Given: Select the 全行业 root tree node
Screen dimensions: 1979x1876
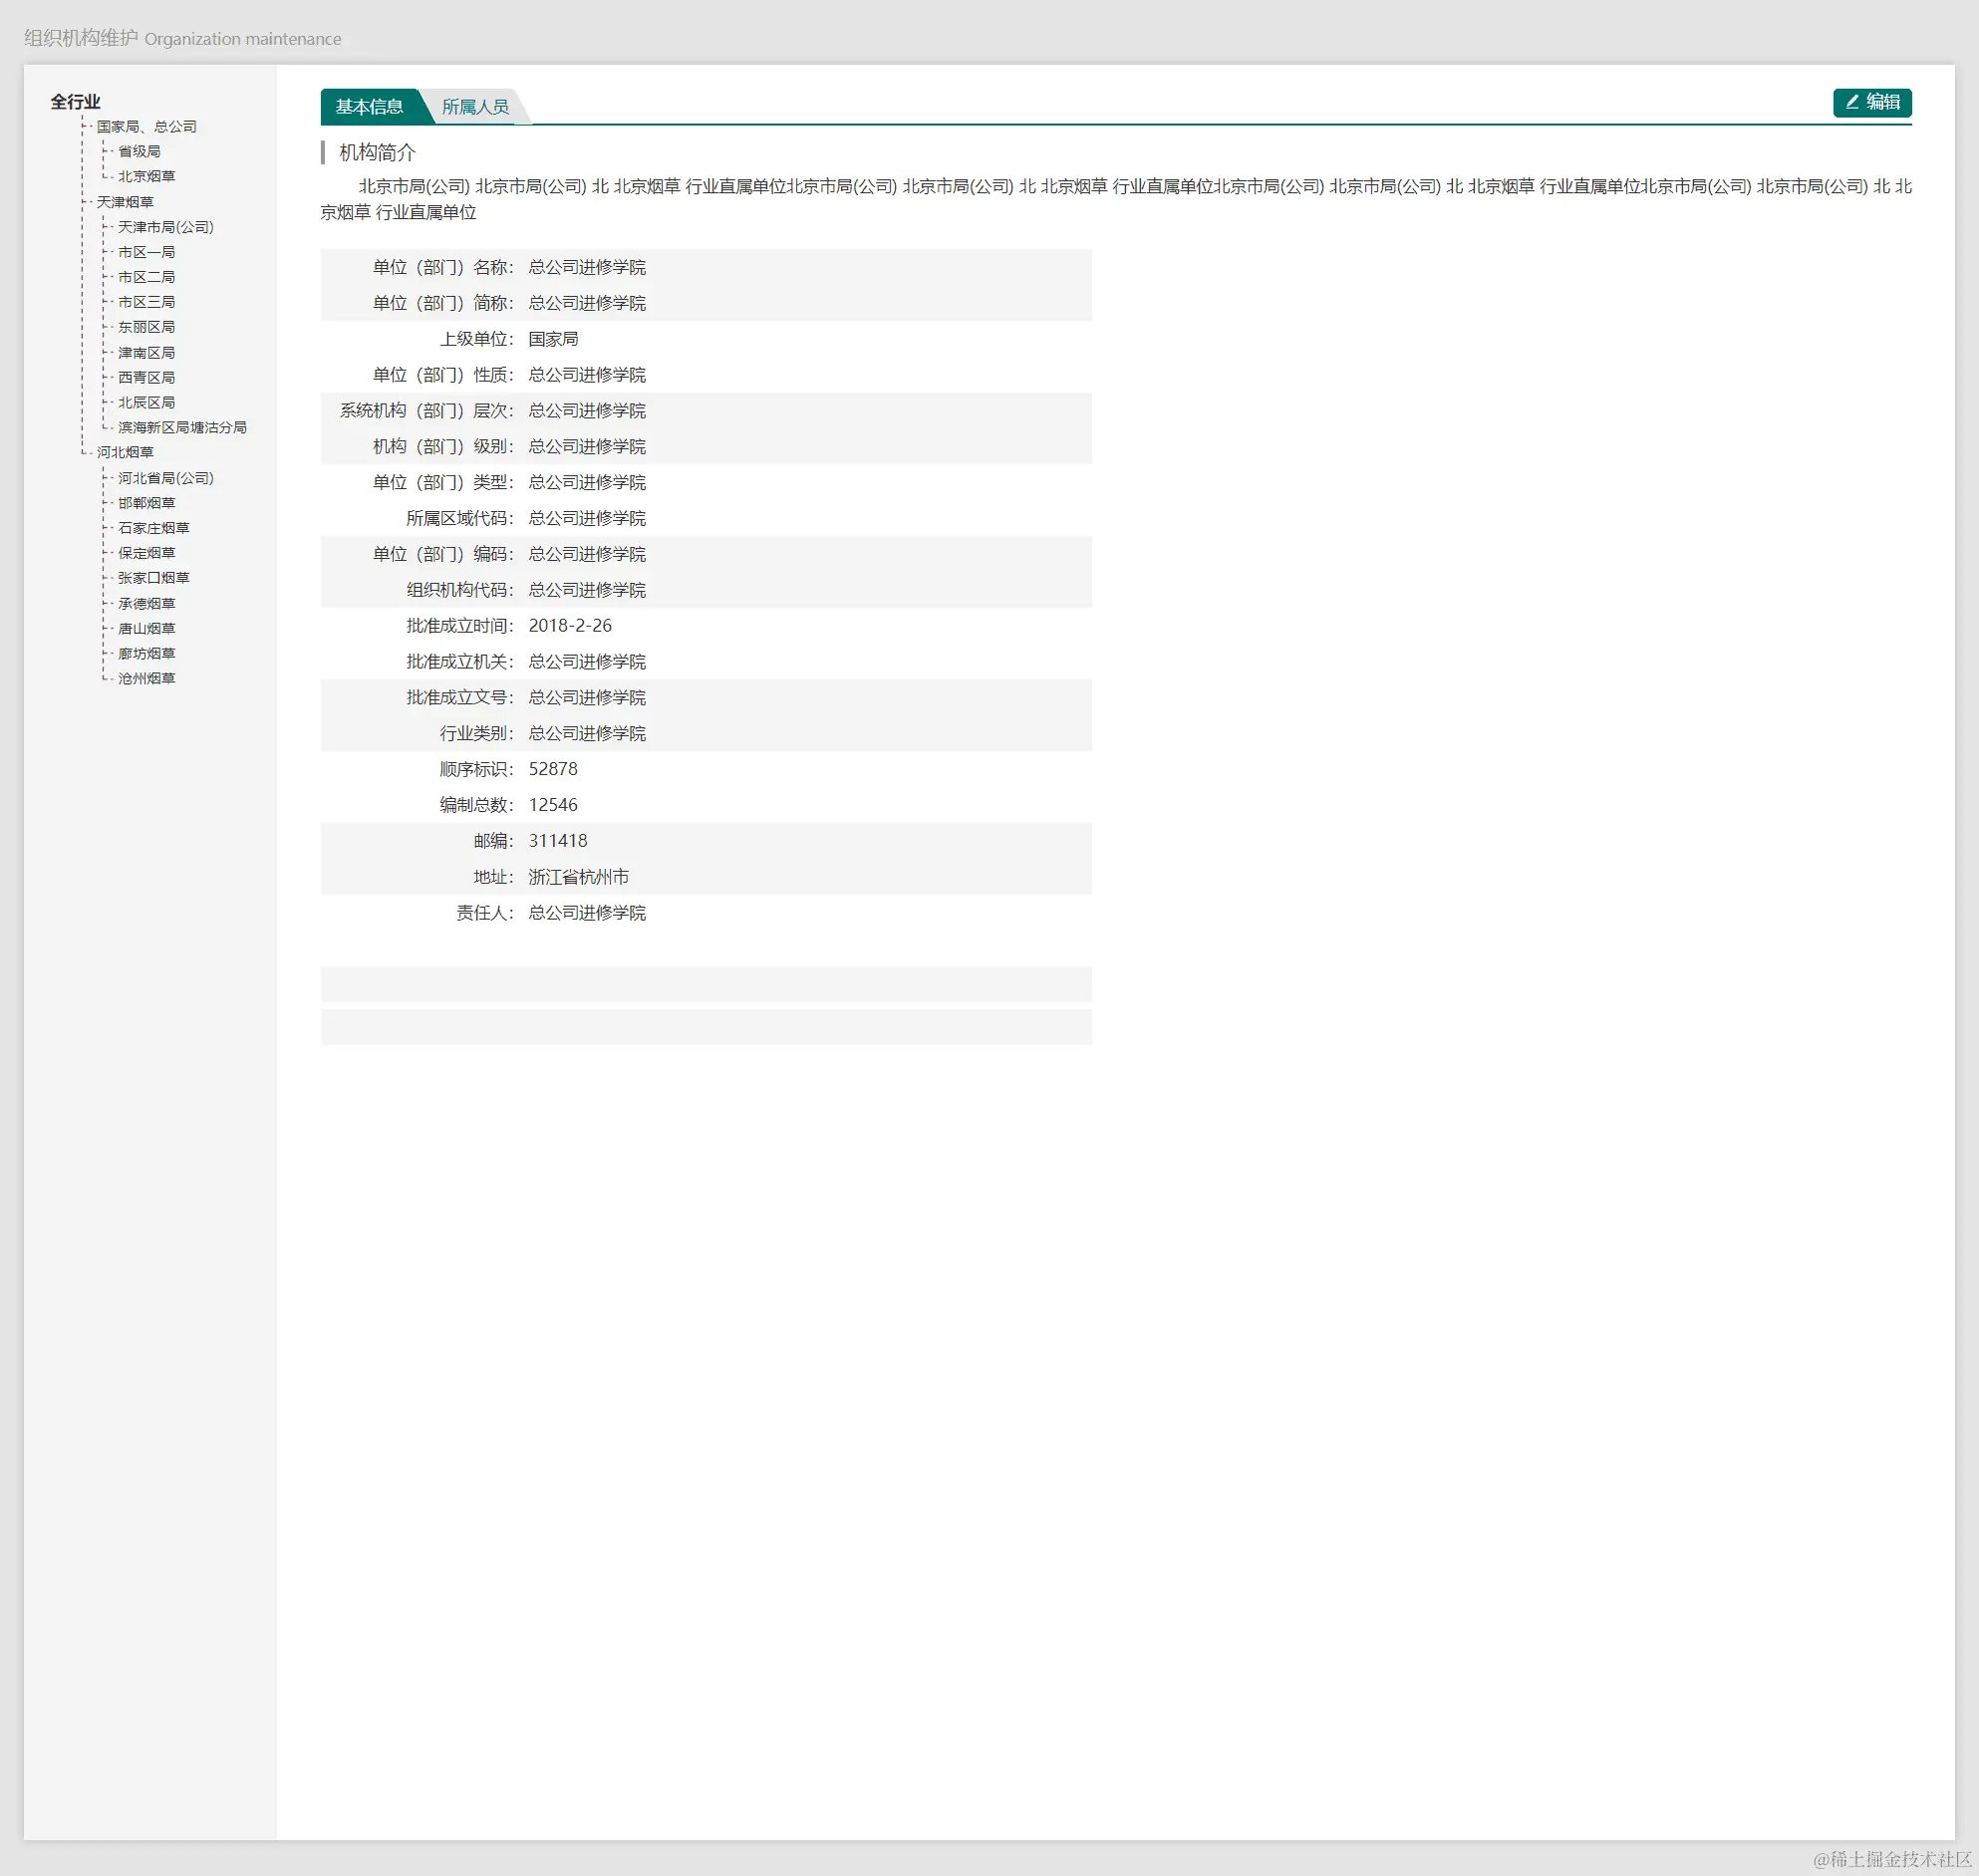Looking at the screenshot, I should coord(75,102).
